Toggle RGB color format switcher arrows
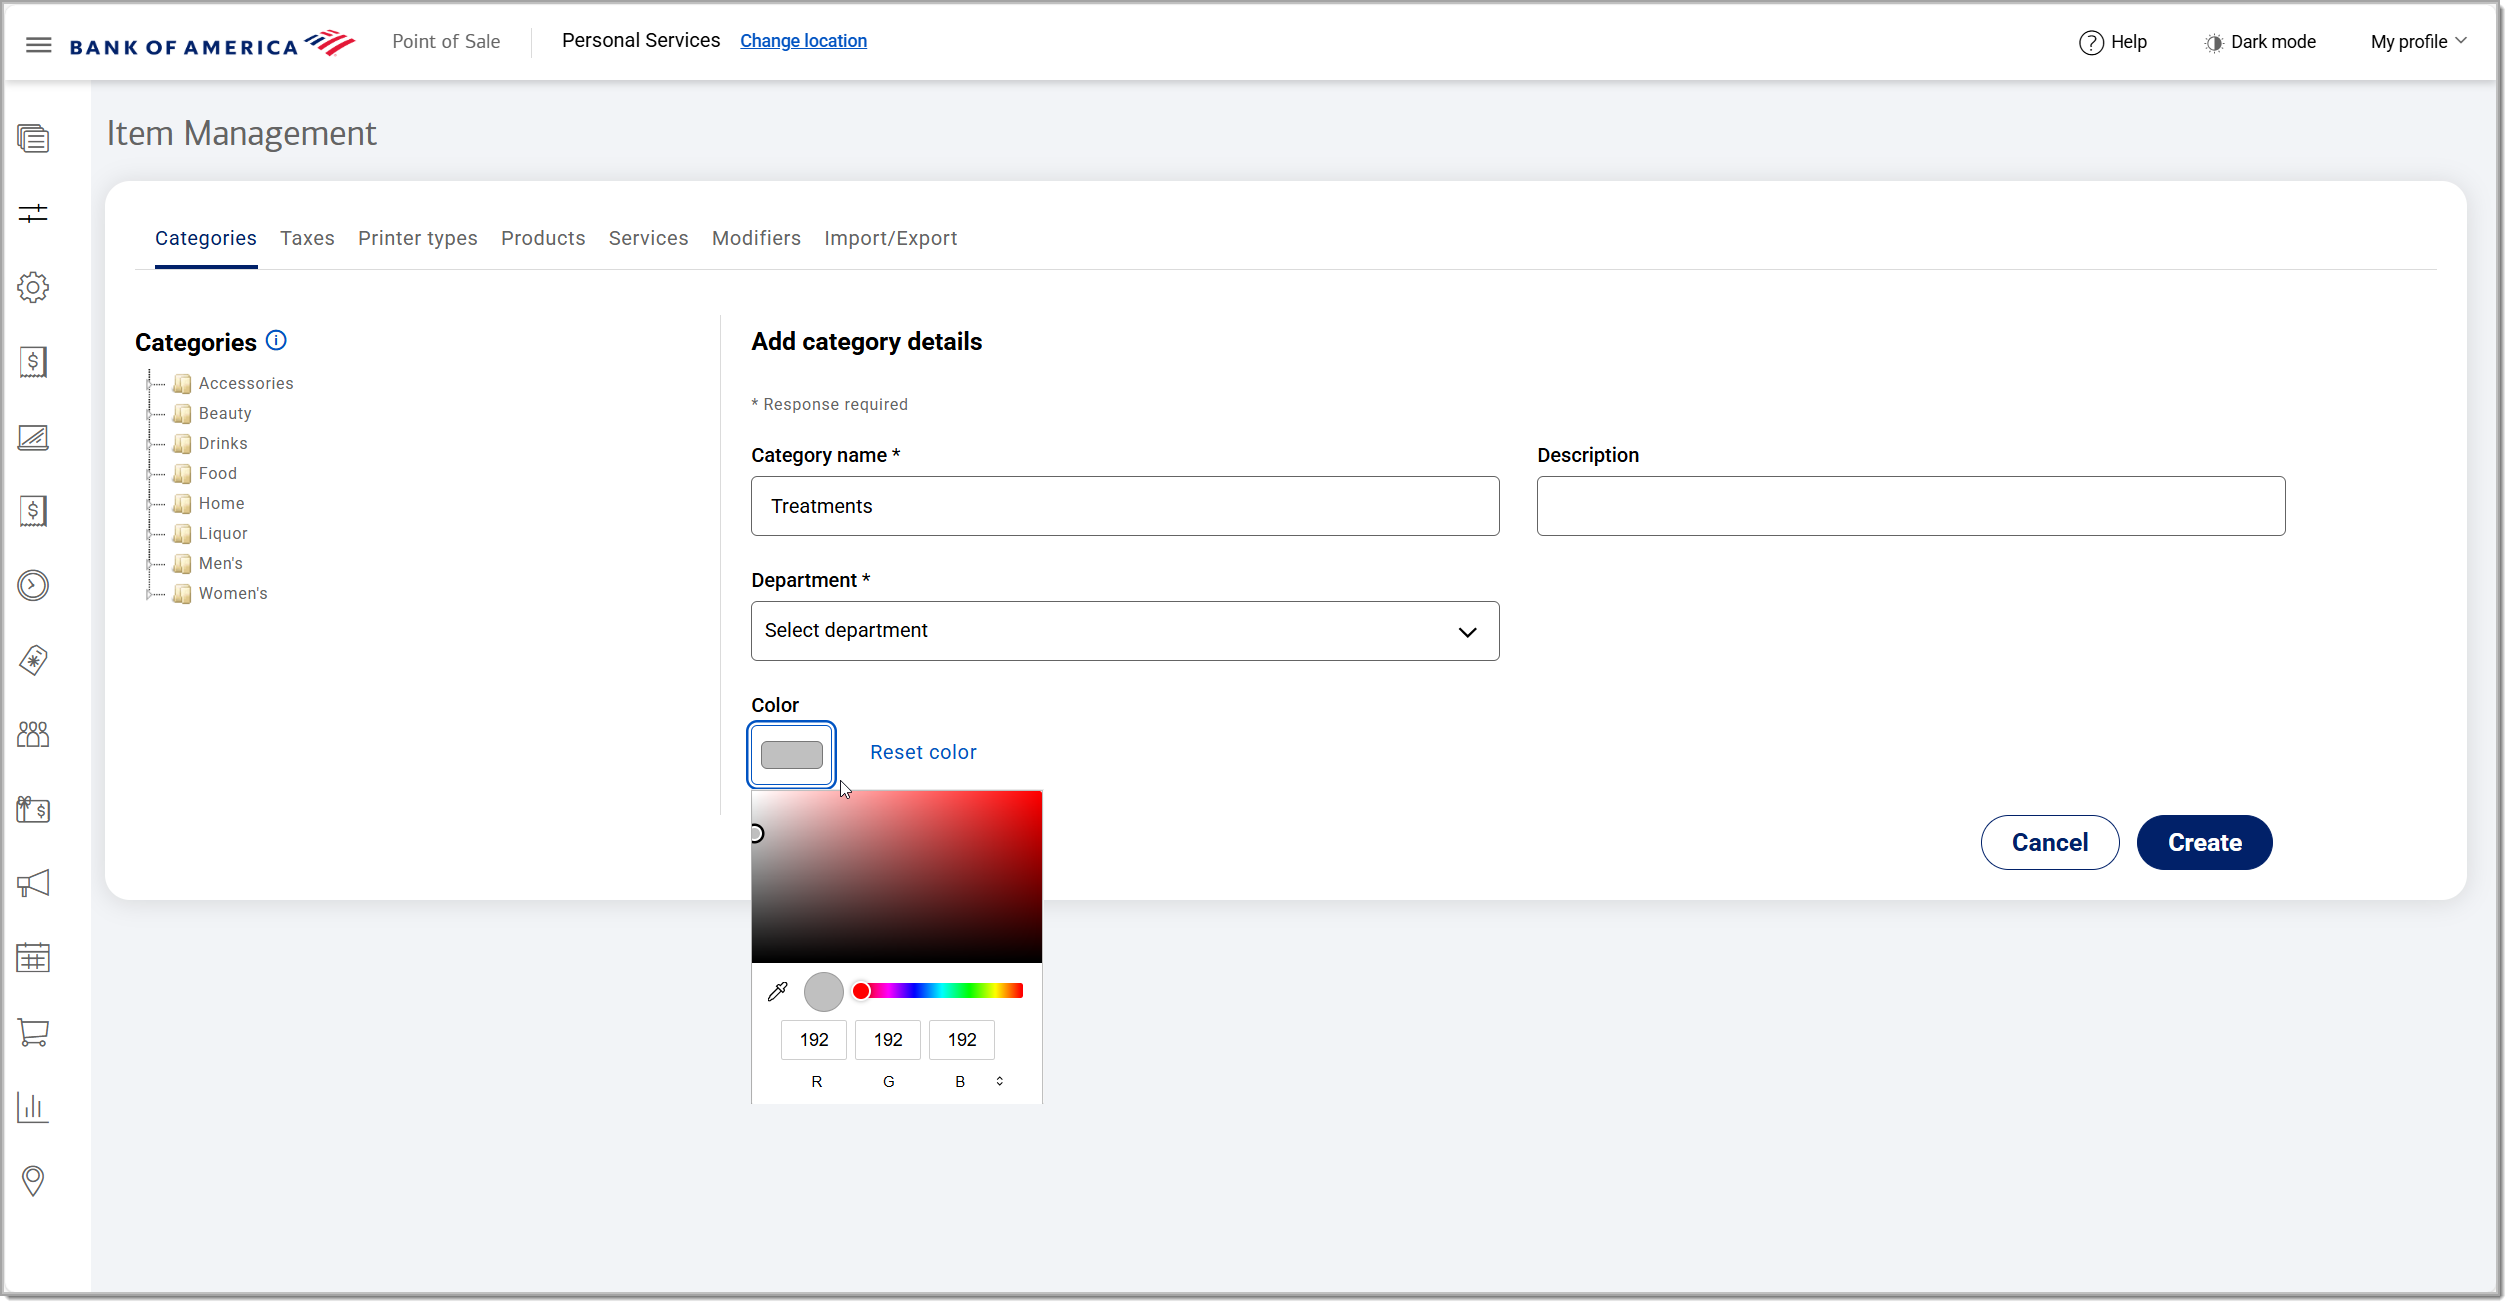 [x=999, y=1082]
